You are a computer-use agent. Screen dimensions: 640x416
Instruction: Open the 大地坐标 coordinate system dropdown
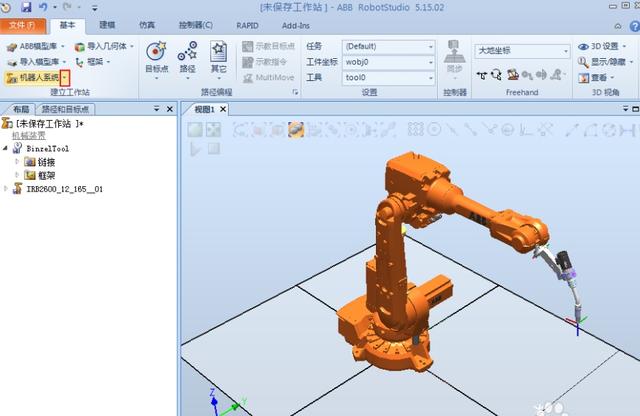click(522, 51)
